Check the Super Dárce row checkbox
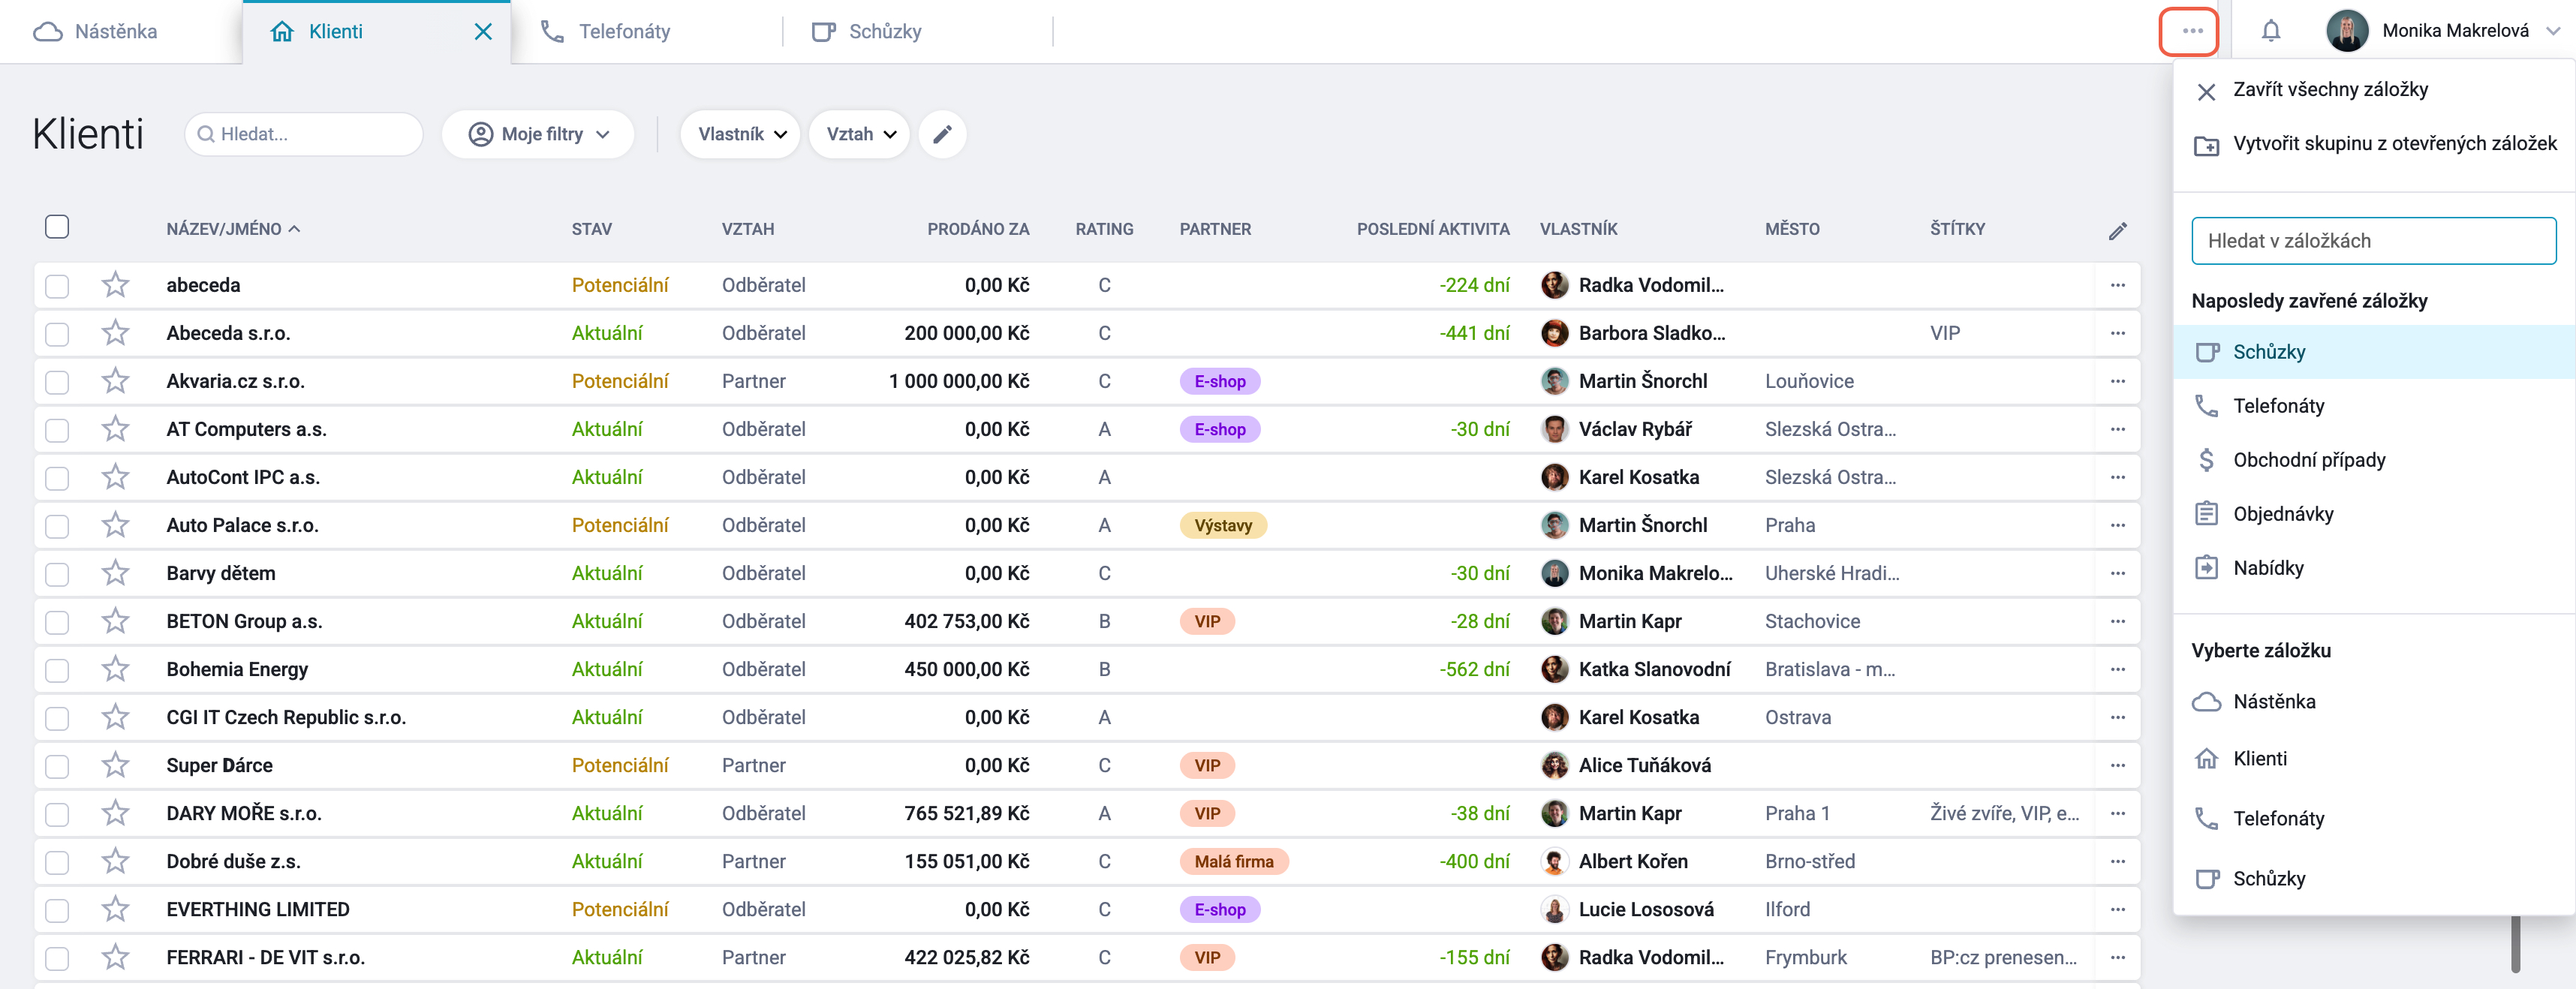This screenshot has width=2576, height=989. [x=57, y=766]
